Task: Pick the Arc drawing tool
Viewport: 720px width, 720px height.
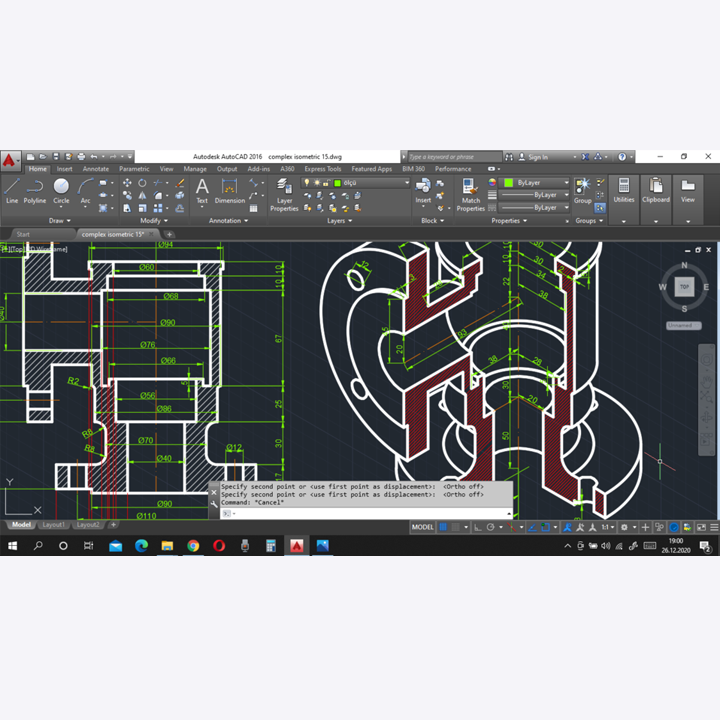Action: [x=85, y=190]
